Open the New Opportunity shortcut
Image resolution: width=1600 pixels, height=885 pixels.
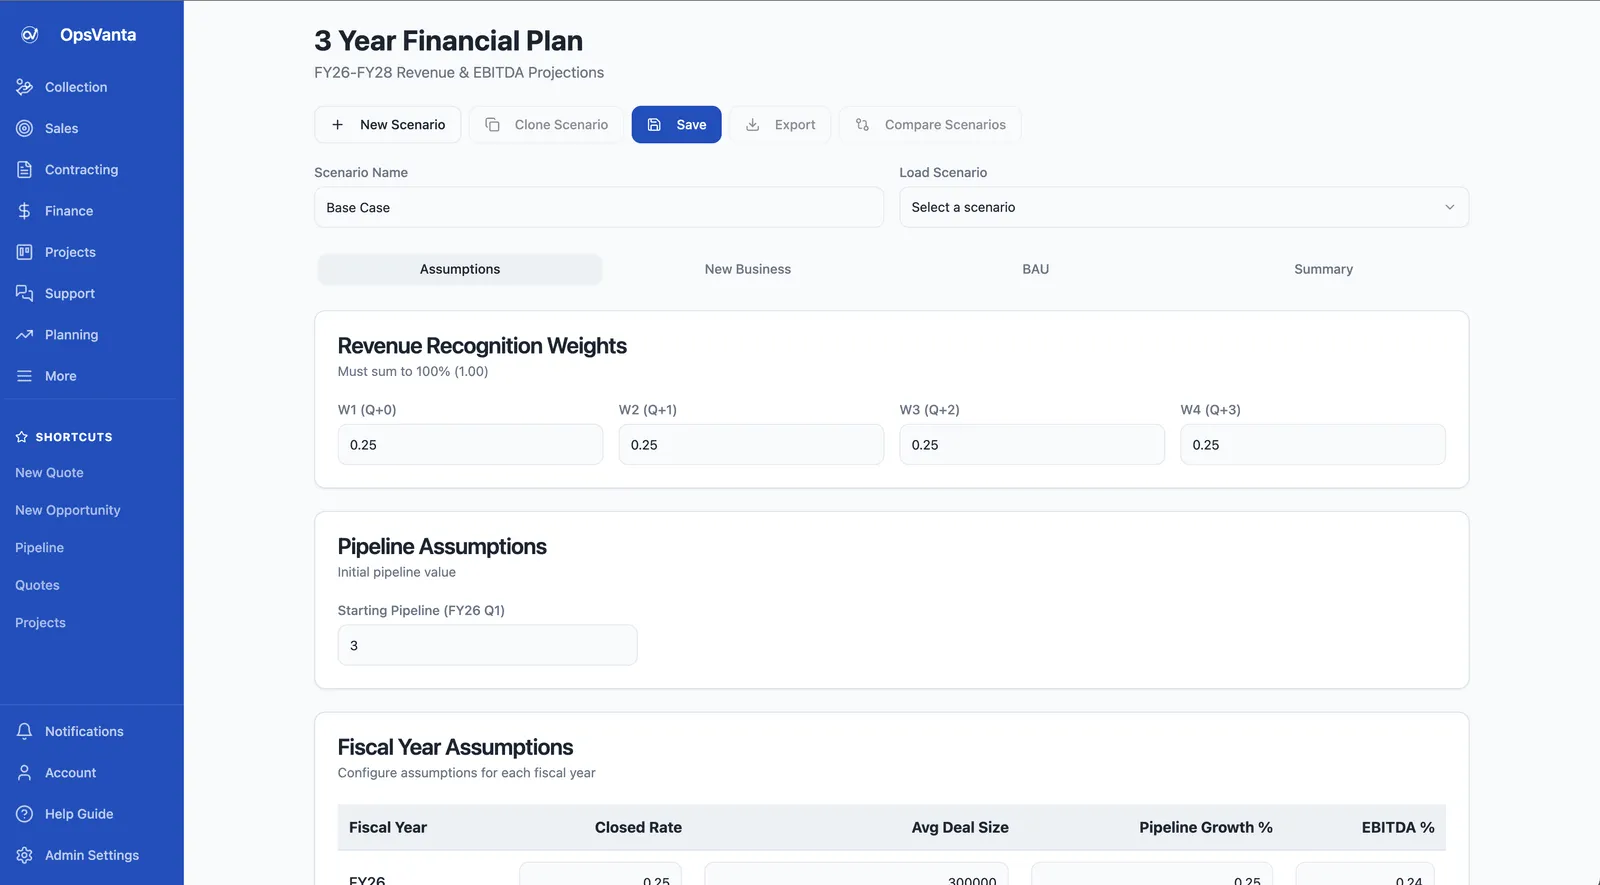point(68,510)
